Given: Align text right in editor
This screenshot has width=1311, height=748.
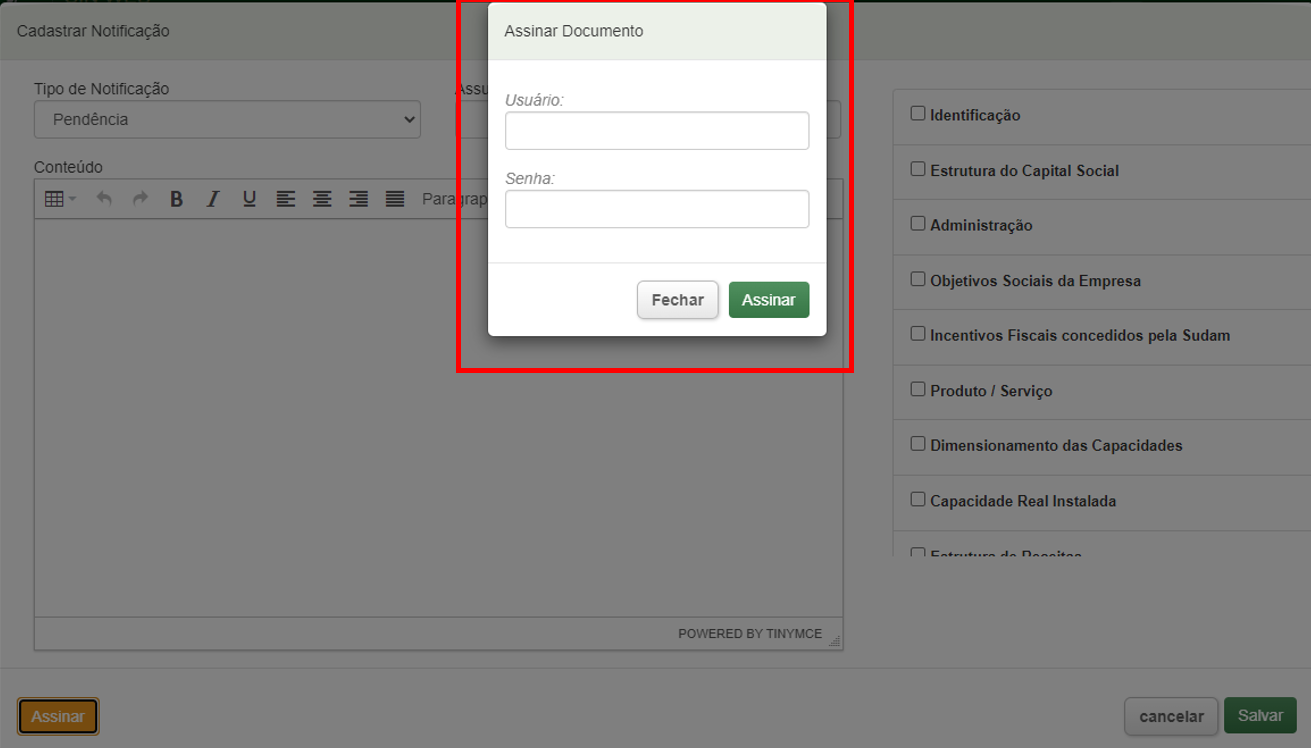Looking at the screenshot, I should [358, 199].
